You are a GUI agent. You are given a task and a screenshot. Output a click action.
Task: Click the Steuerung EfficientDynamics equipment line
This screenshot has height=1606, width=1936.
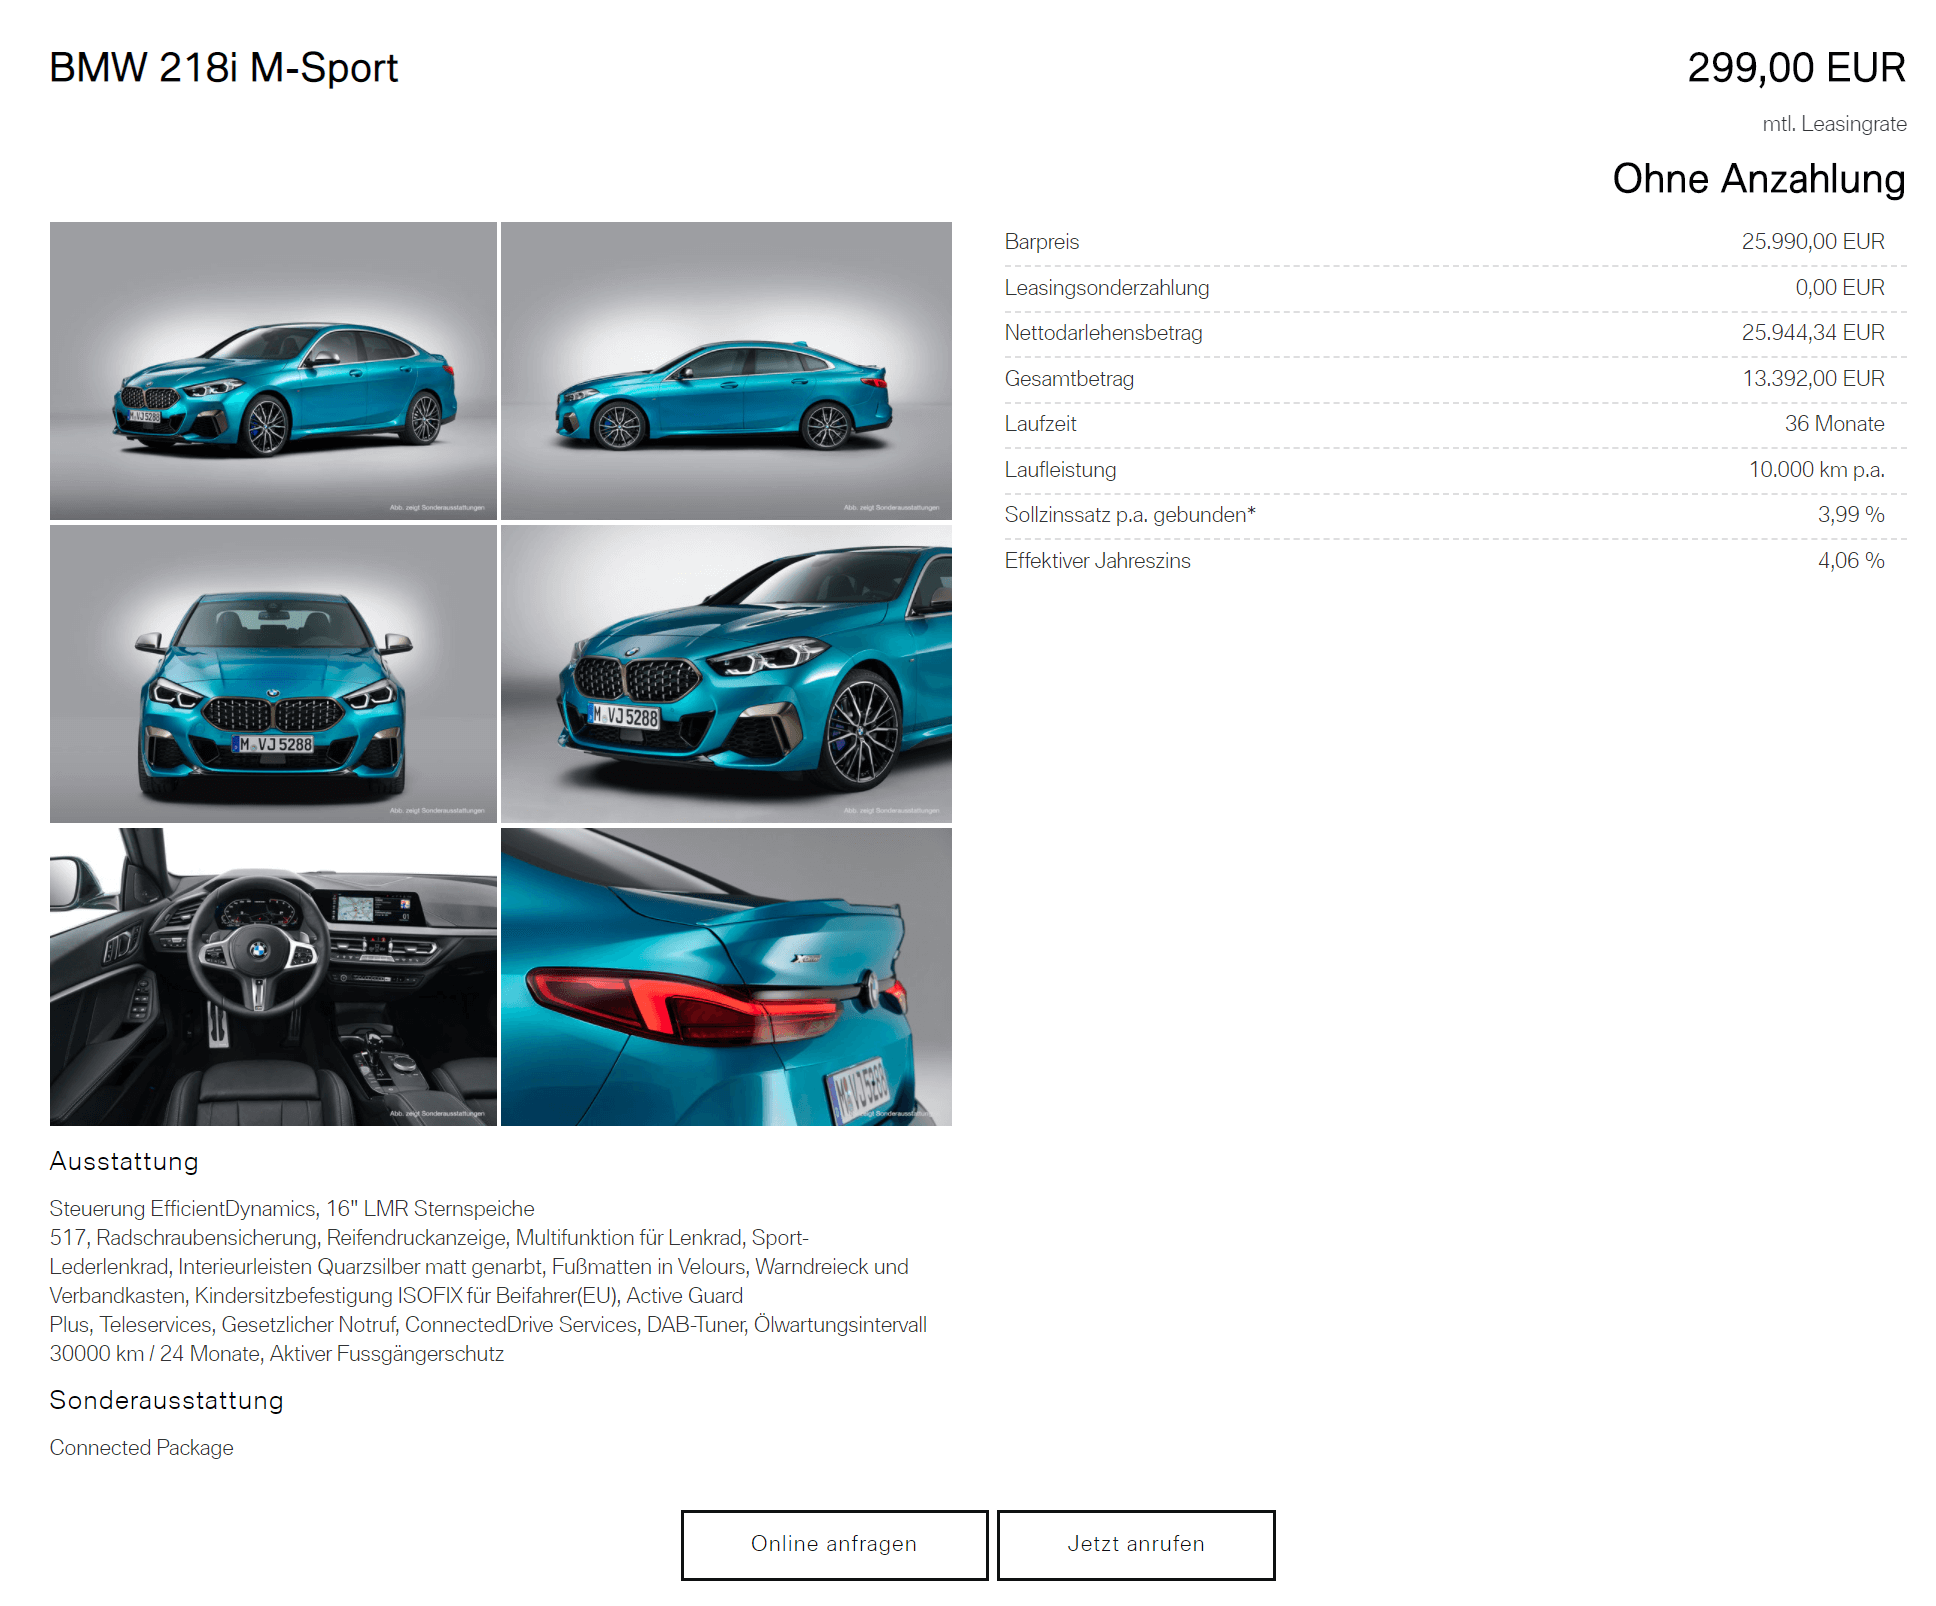point(292,1209)
